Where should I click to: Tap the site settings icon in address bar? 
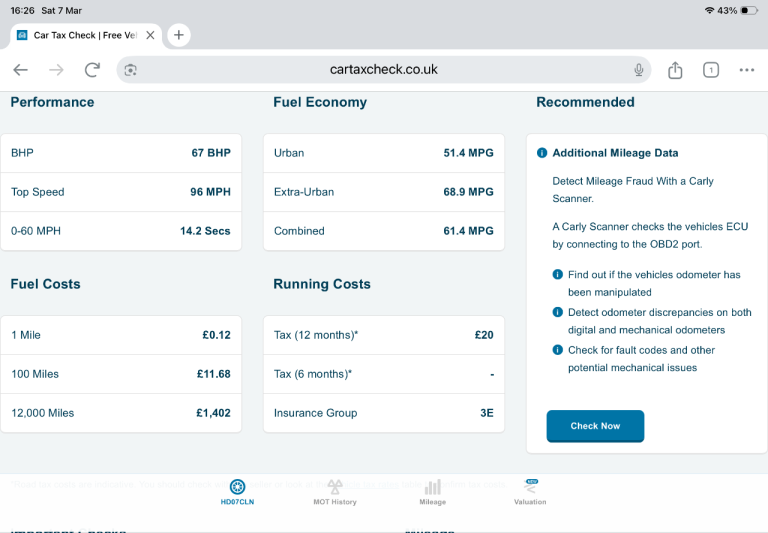pyautogui.click(x=130, y=70)
